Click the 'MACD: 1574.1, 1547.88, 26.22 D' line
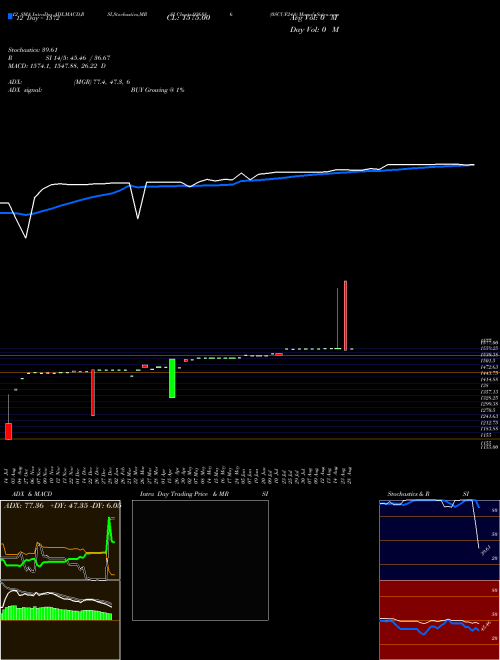The image size is (500, 660). [57, 66]
